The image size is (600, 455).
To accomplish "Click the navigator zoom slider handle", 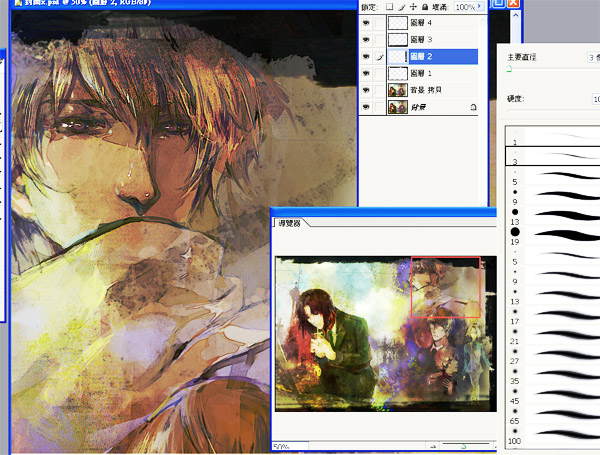I will point(463,446).
